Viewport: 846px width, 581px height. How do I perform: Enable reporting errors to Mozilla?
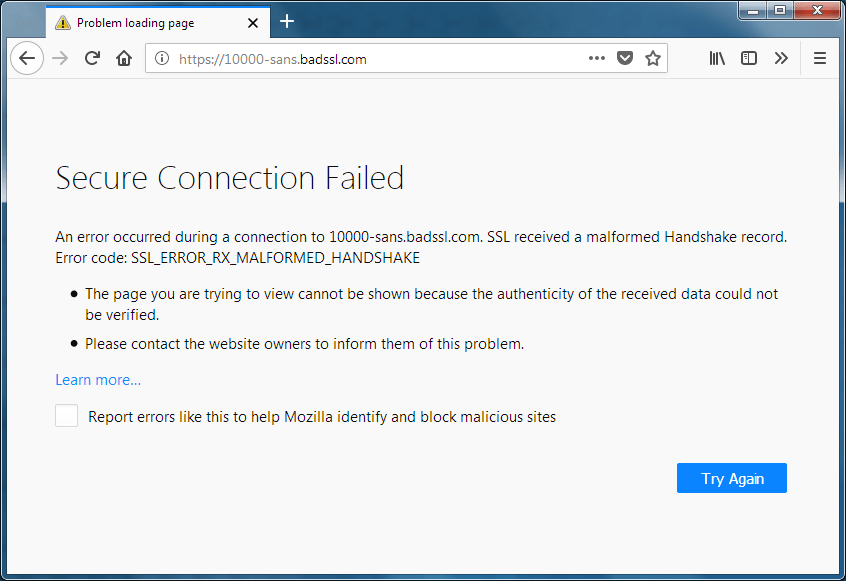tap(66, 415)
